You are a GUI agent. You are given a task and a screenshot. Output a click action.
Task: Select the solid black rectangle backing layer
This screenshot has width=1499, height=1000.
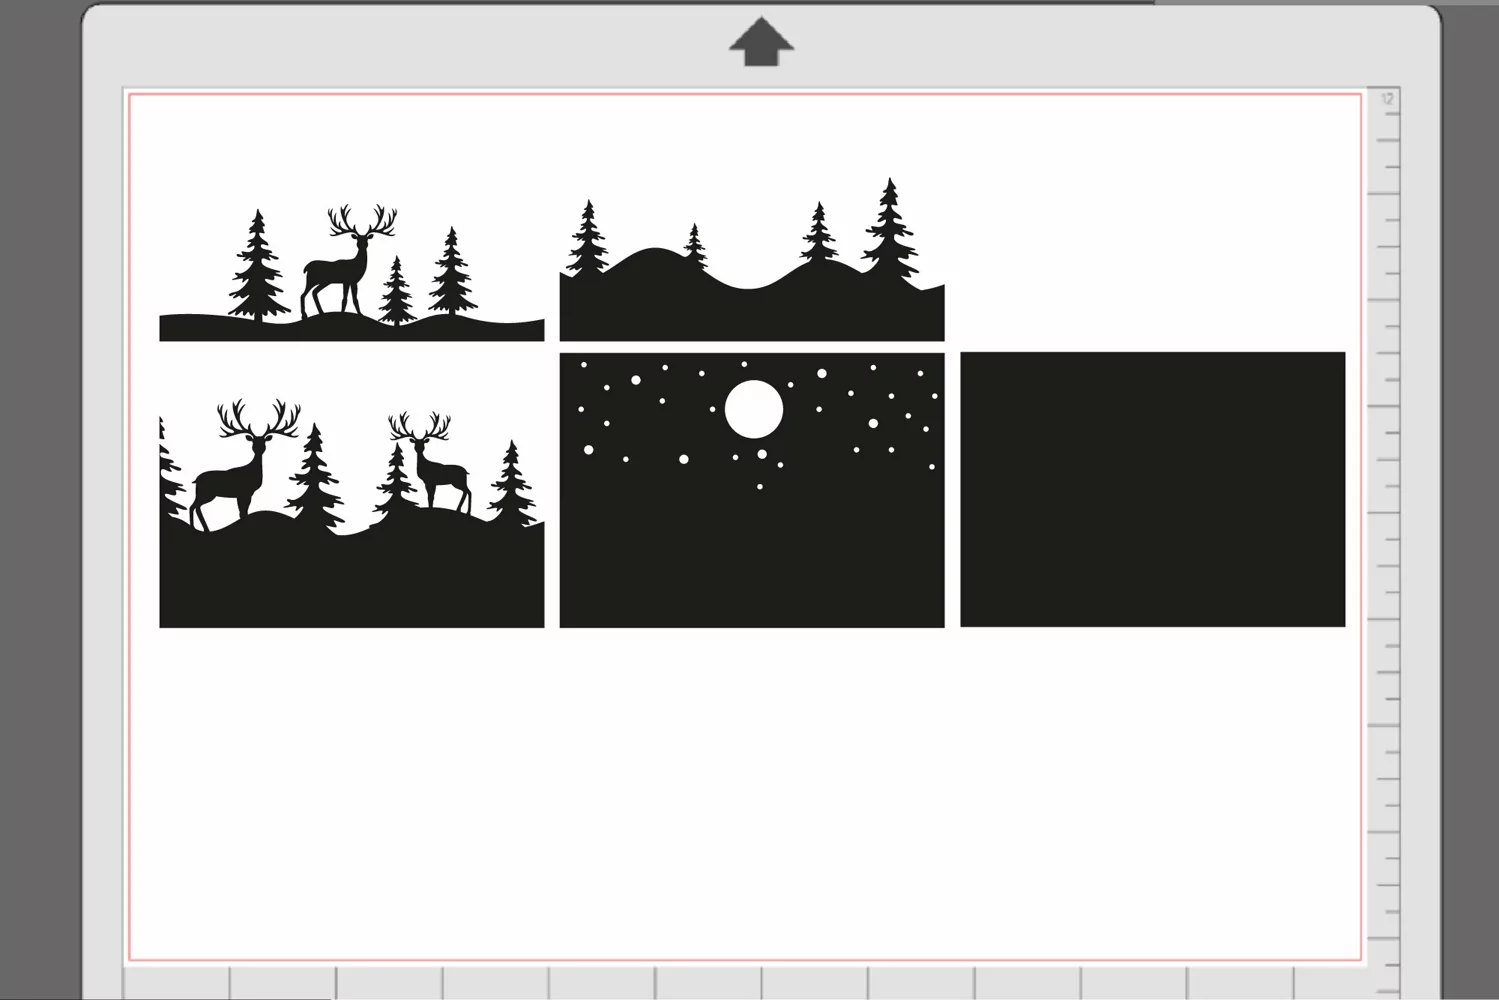1153,490
